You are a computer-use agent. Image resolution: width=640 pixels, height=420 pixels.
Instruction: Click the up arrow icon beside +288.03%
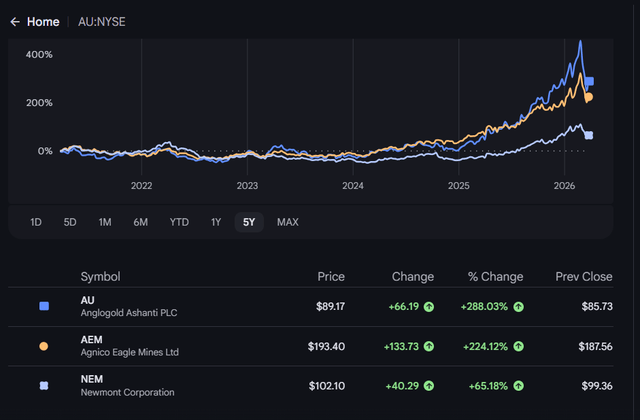coord(518,307)
